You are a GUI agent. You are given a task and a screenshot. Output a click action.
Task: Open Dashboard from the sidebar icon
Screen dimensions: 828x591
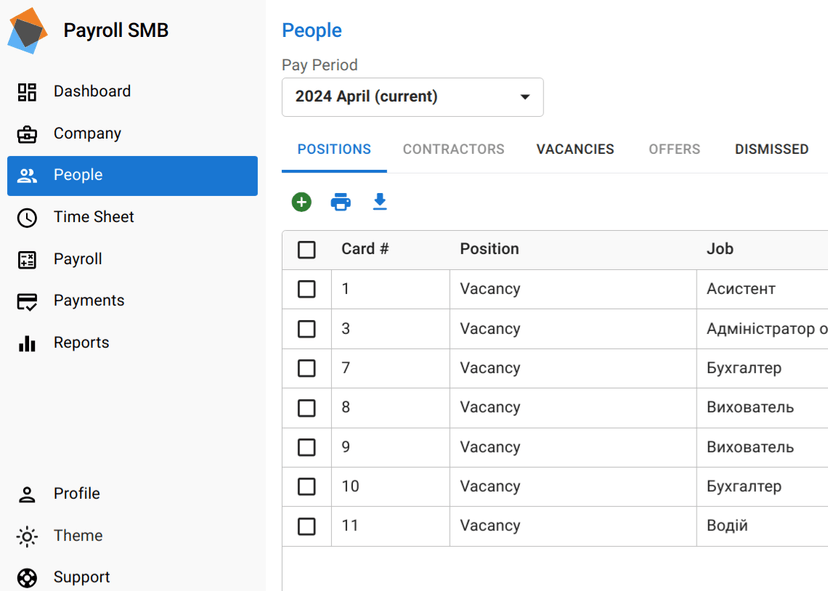click(x=28, y=92)
